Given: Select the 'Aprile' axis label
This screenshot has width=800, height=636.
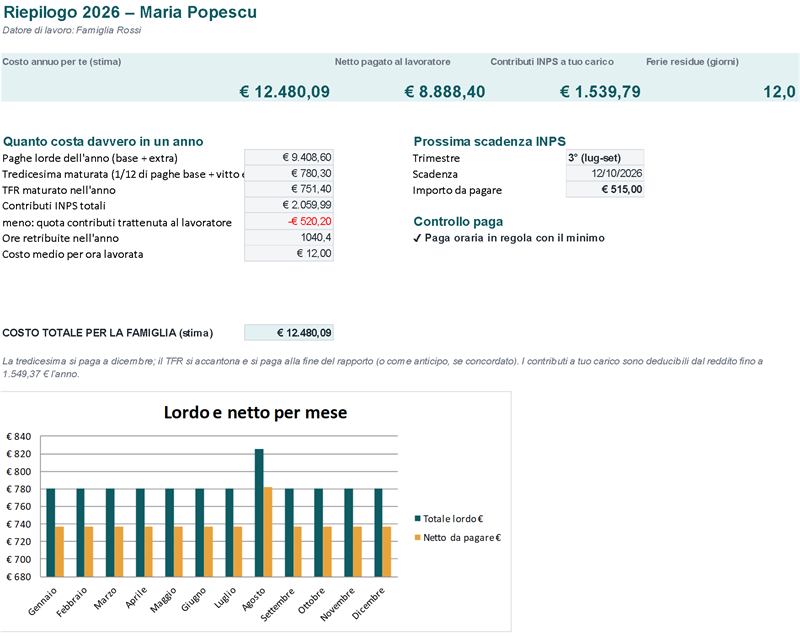Looking at the screenshot, I should [x=136, y=597].
